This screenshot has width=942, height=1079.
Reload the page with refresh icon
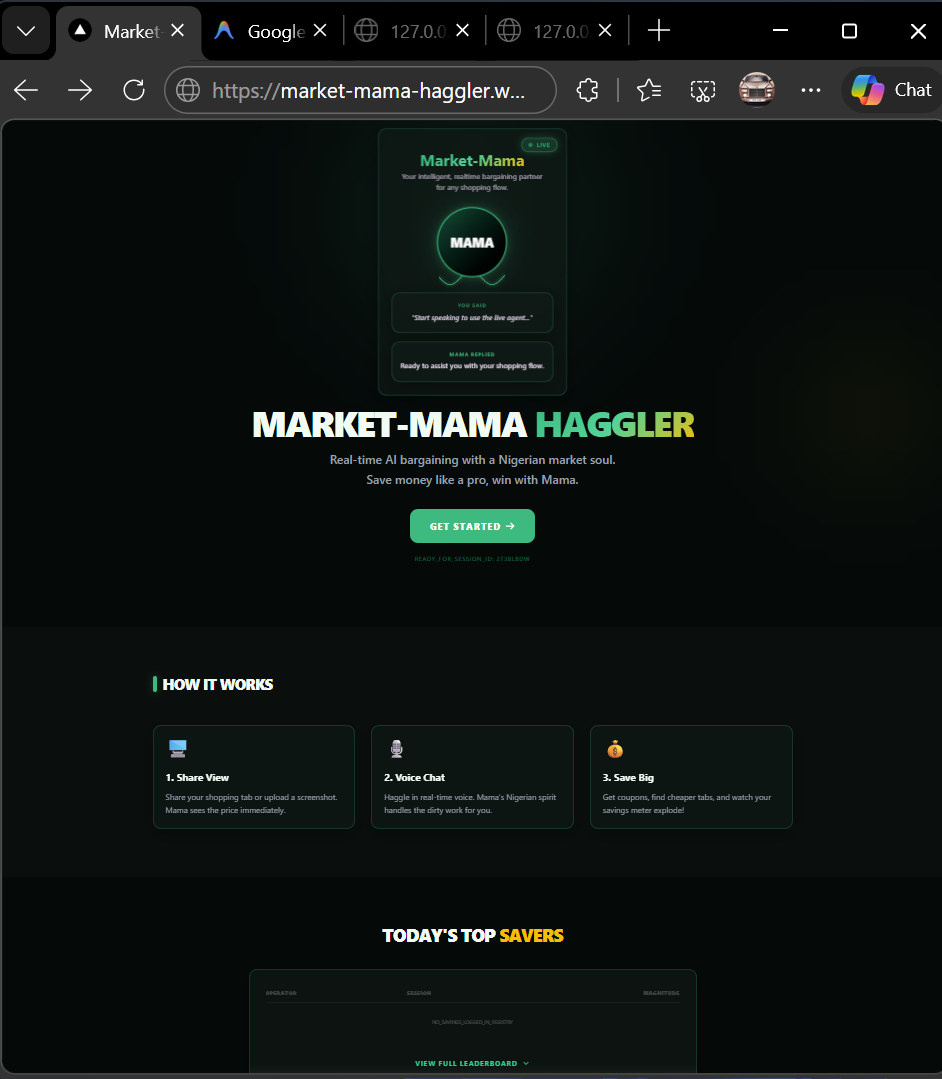click(133, 90)
